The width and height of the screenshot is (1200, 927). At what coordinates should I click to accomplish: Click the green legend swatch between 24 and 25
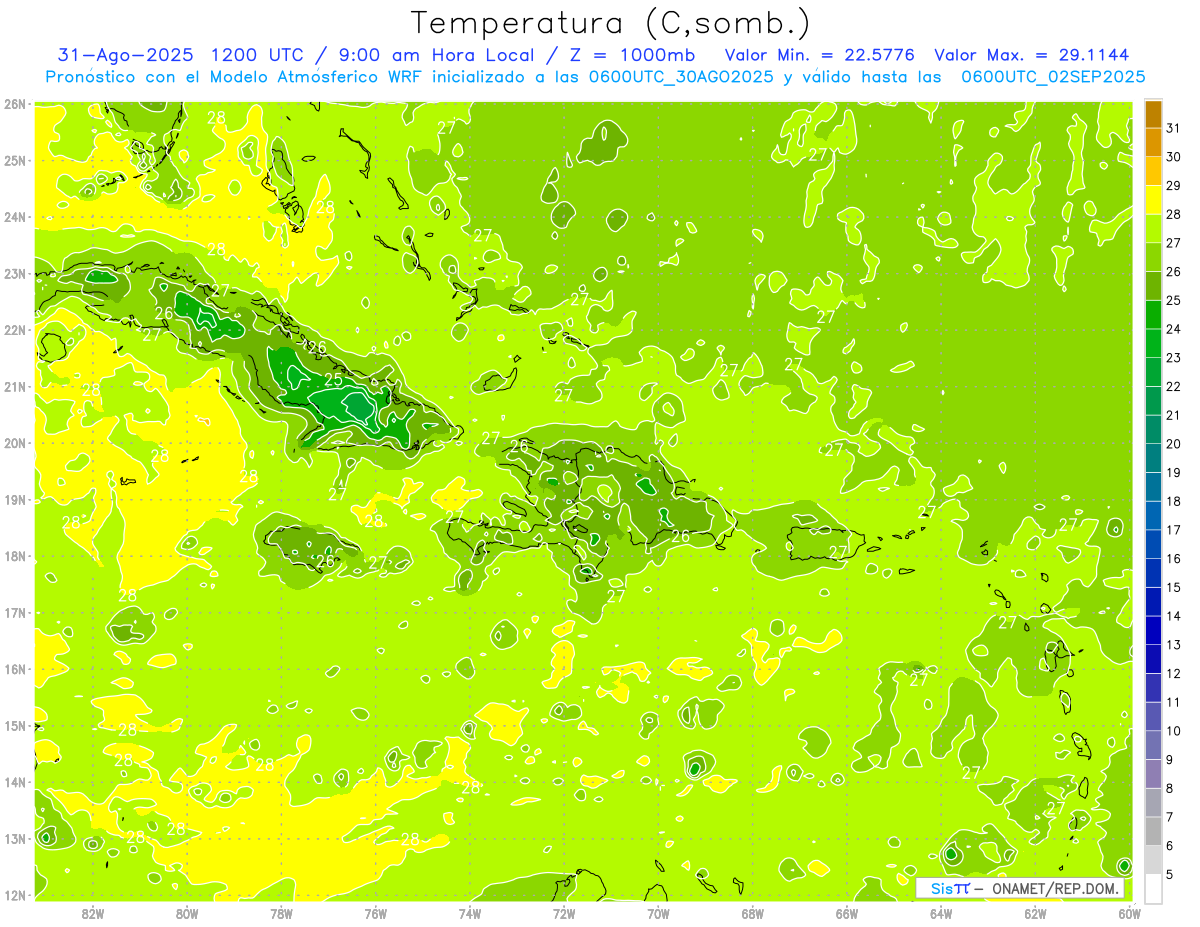1153,315
